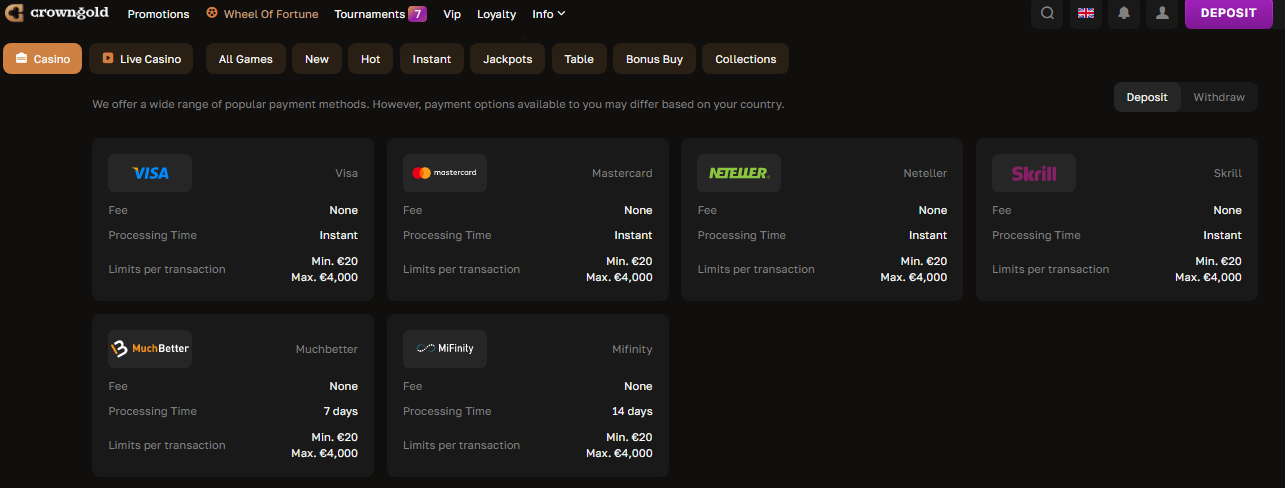Select the Live Casino tab
This screenshot has height=488, width=1285.
coord(141,59)
